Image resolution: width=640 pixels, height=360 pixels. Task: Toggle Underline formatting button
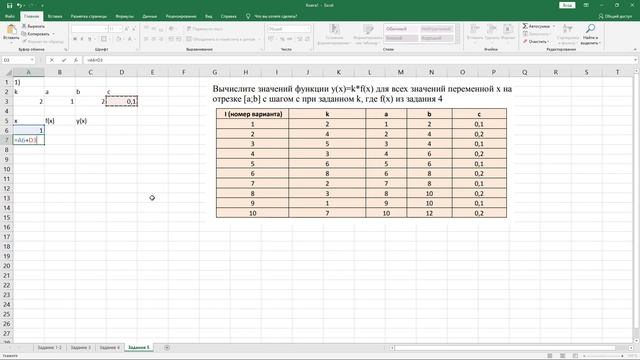89,39
